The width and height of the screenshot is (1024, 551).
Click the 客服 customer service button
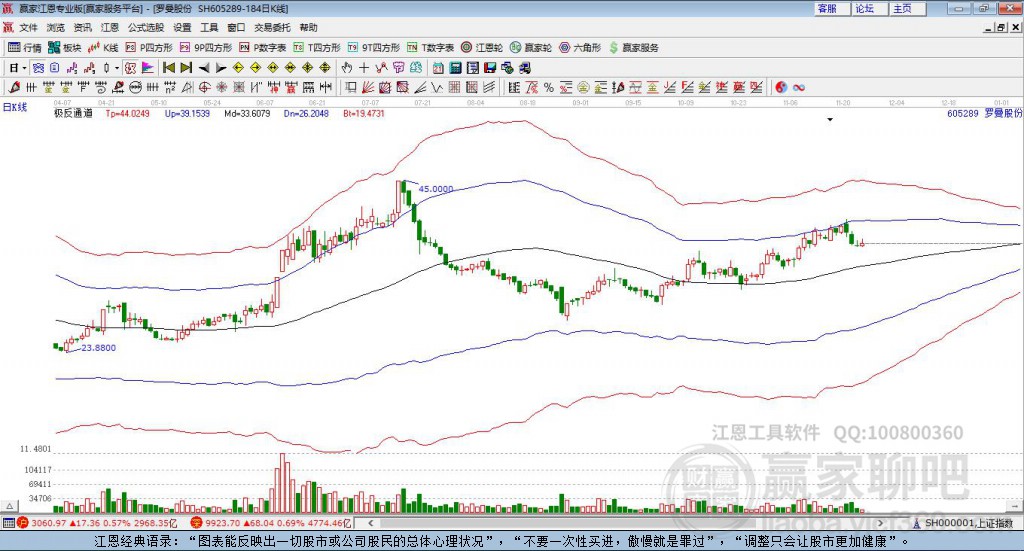pos(831,8)
